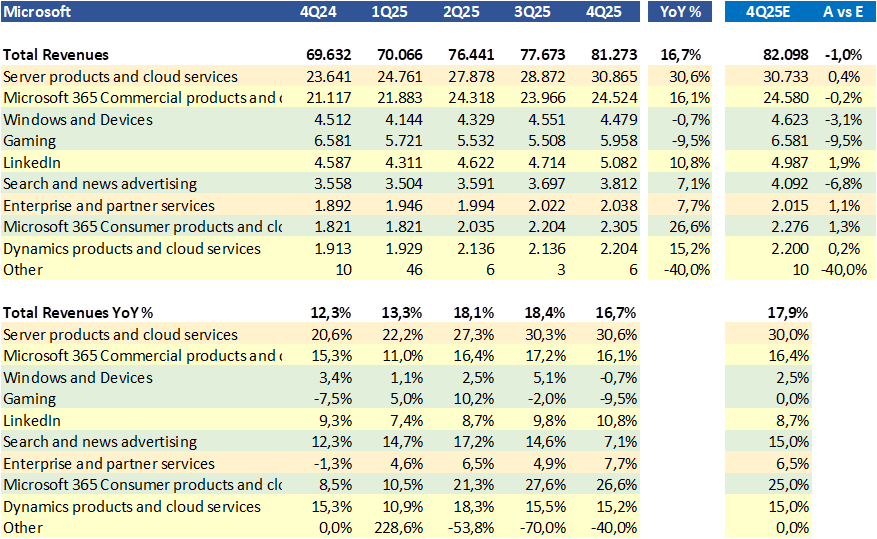This screenshot has width=877, height=539.
Task: Select the Search advertising cell 3.812
Action: click(x=619, y=184)
